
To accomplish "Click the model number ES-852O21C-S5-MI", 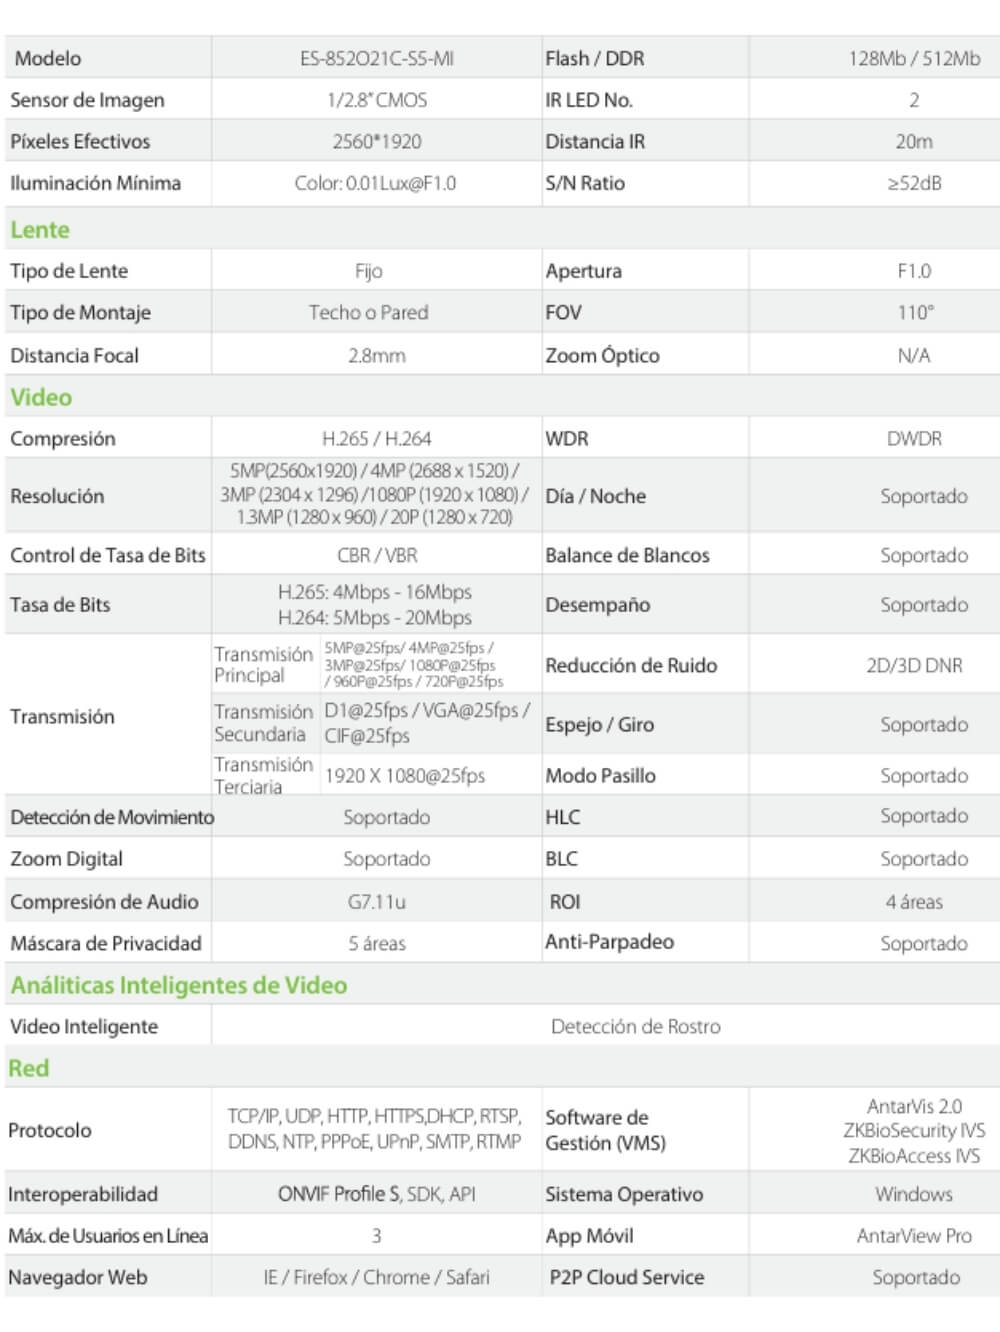I will [376, 58].
